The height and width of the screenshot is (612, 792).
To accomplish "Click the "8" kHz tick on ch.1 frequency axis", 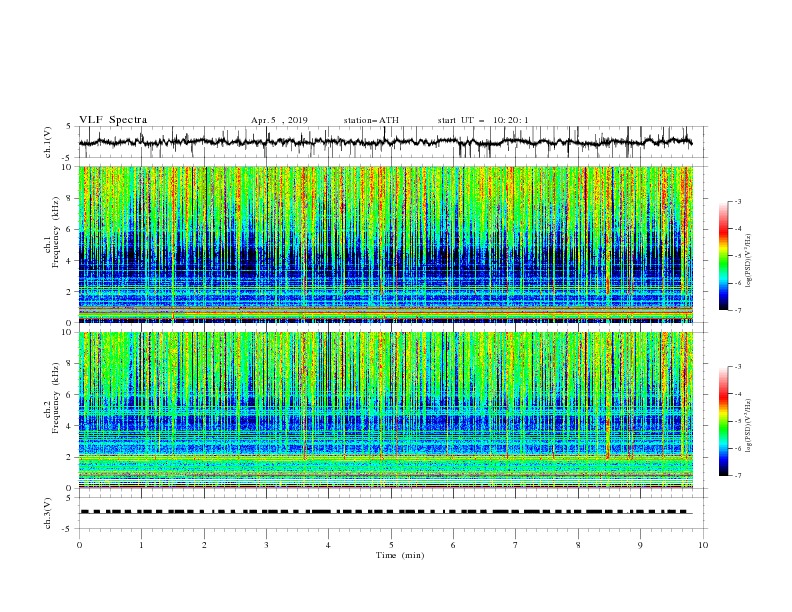I will pyautogui.click(x=70, y=198).
